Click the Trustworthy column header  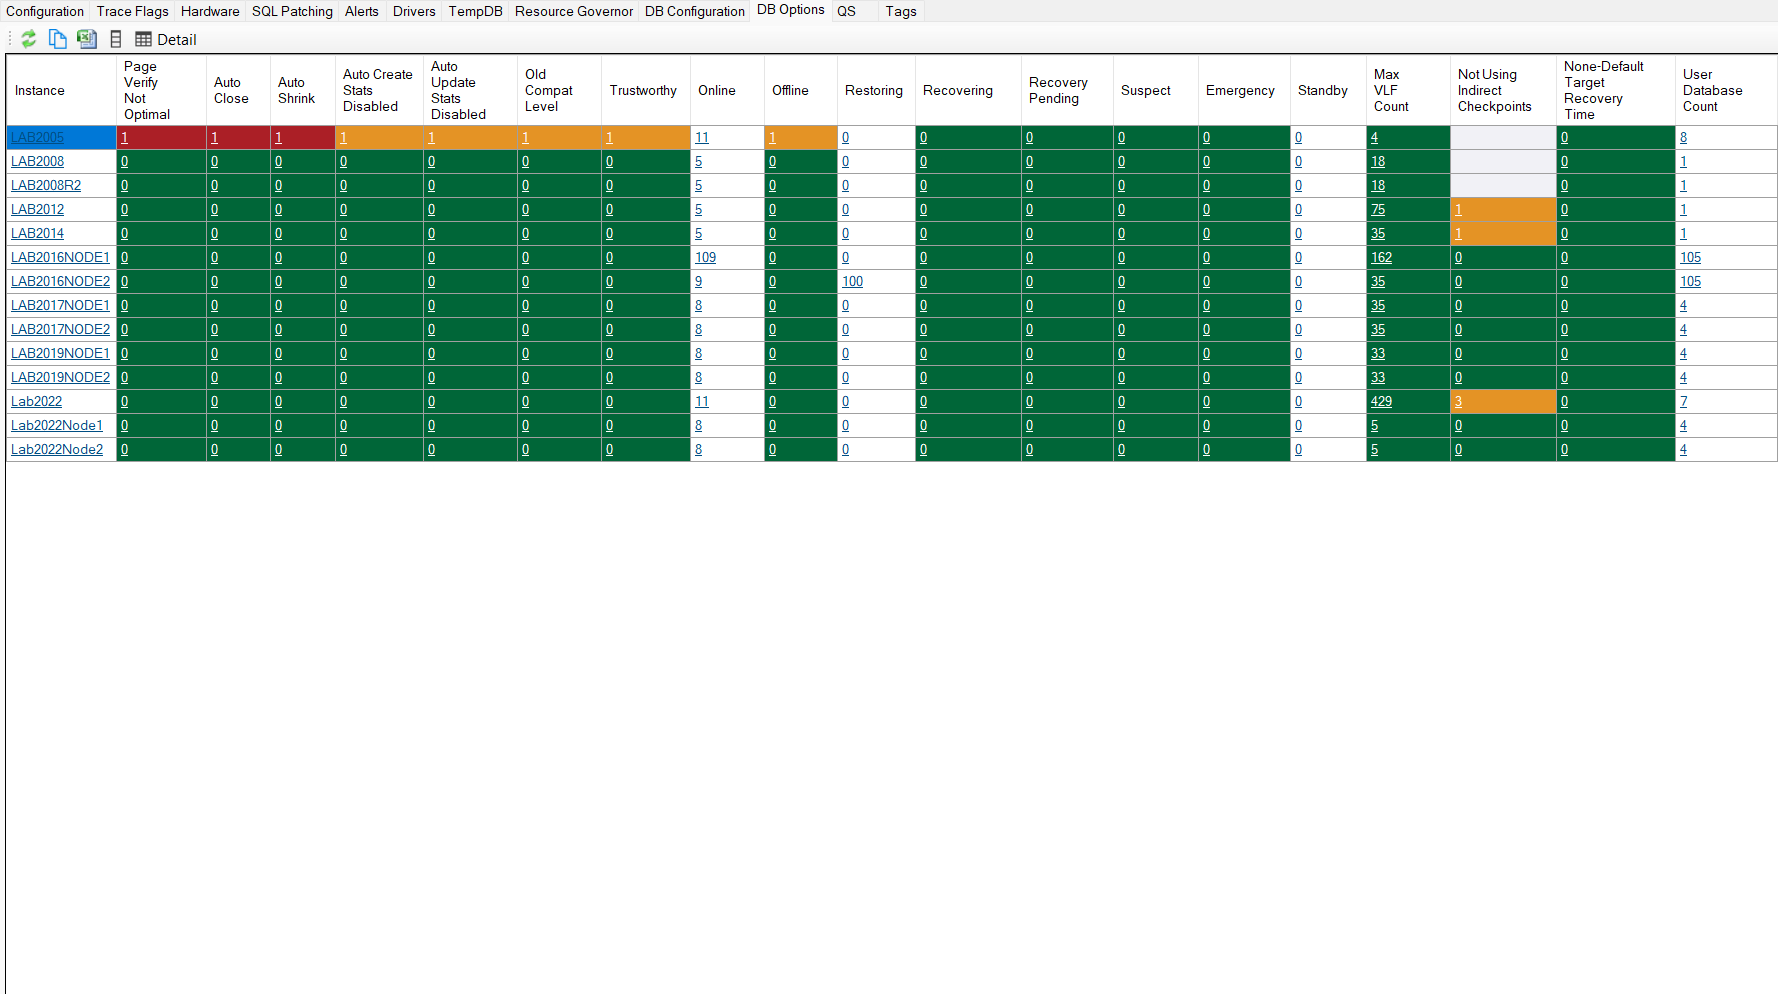pyautogui.click(x=645, y=90)
